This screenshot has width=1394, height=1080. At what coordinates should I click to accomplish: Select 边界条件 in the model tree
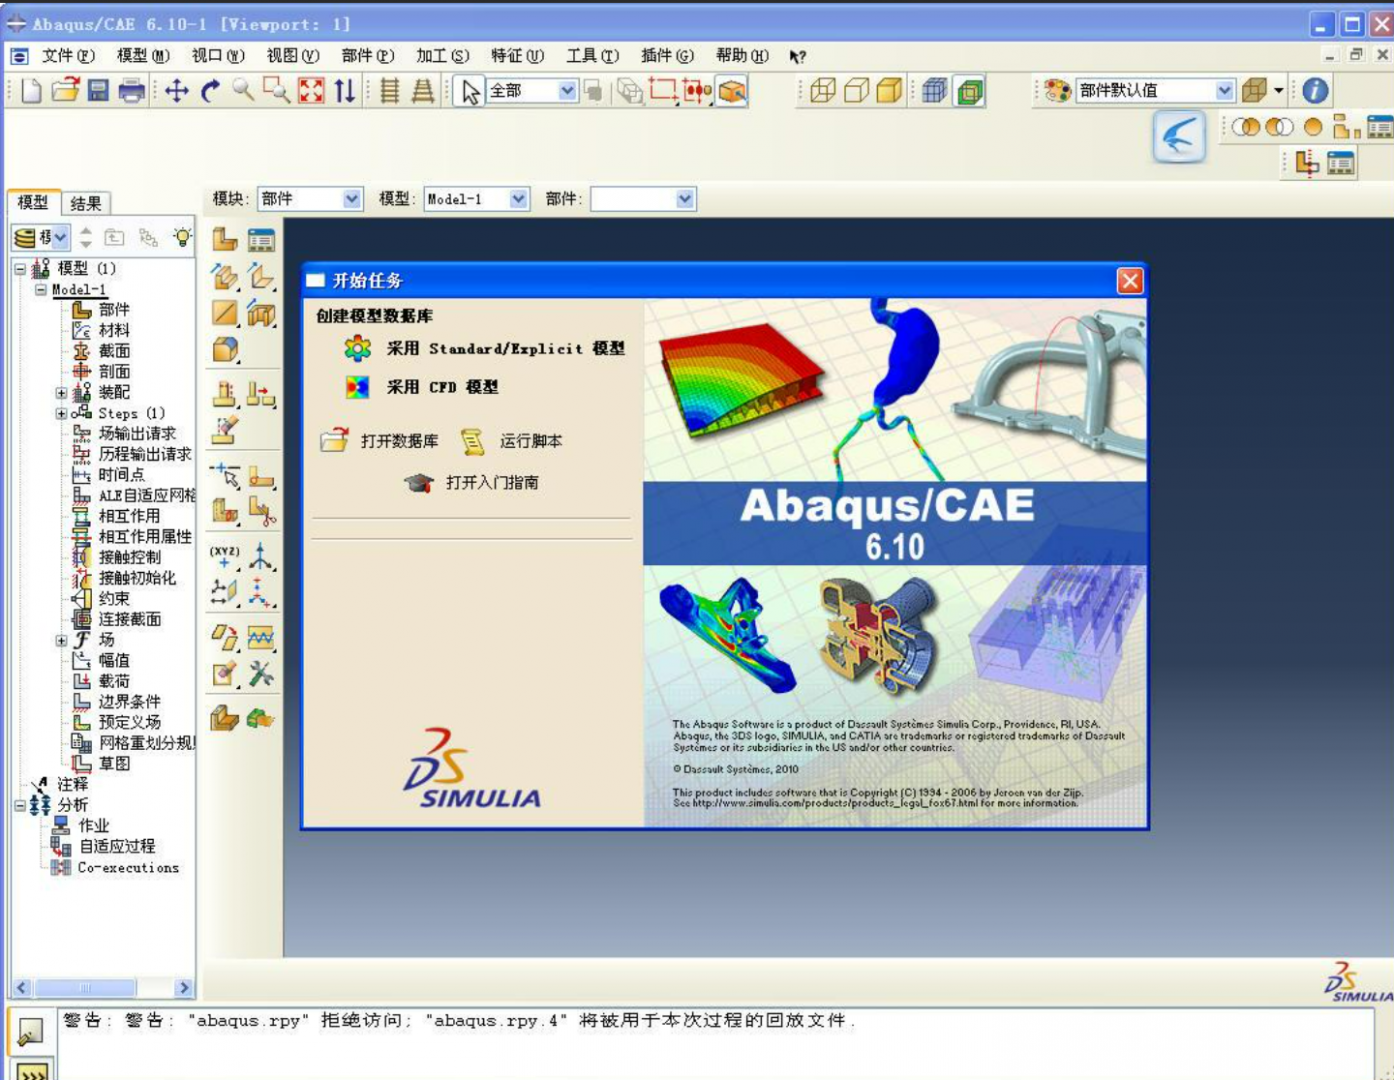tap(129, 702)
